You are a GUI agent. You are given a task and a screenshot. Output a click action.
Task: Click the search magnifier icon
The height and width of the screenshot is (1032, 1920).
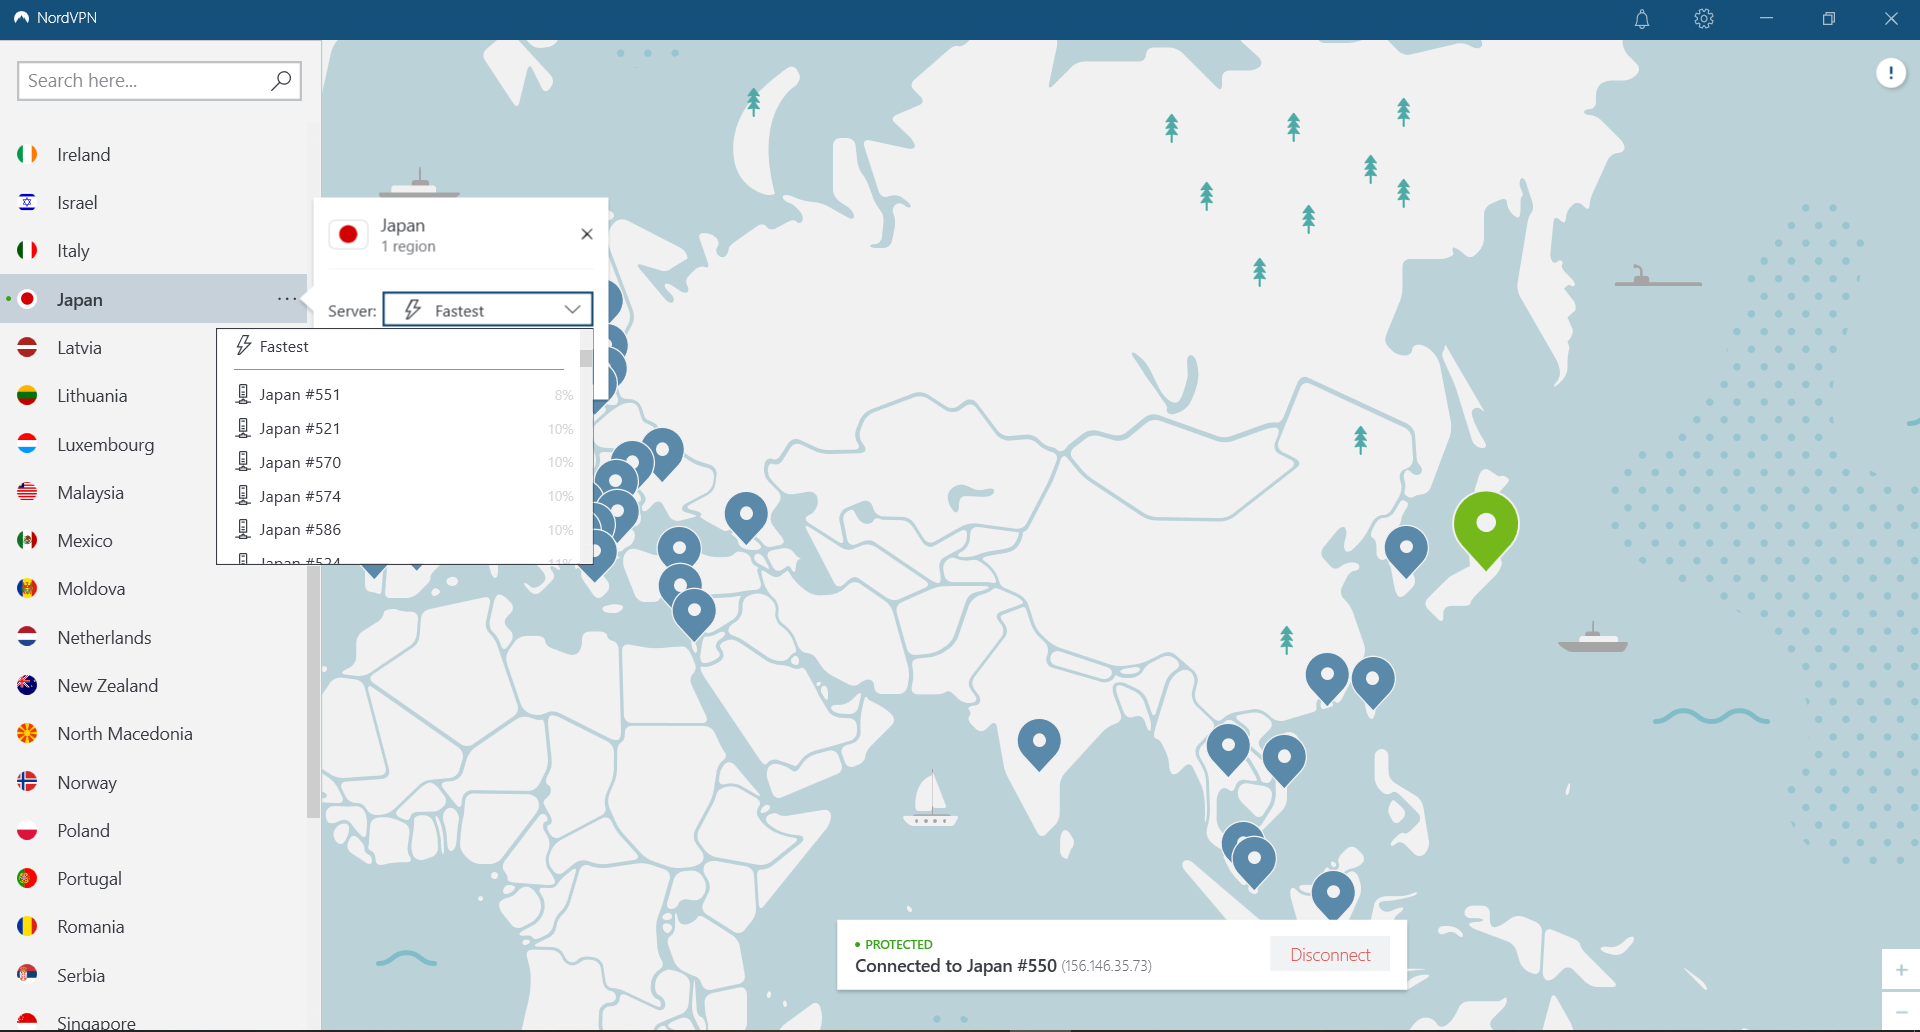pos(281,80)
